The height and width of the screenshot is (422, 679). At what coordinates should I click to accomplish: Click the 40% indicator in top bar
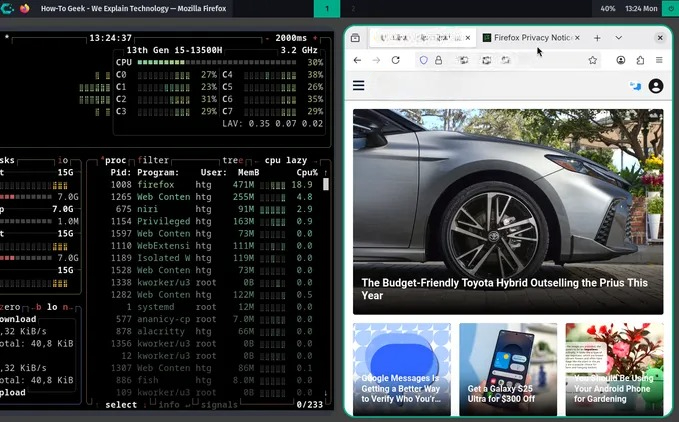click(x=608, y=8)
